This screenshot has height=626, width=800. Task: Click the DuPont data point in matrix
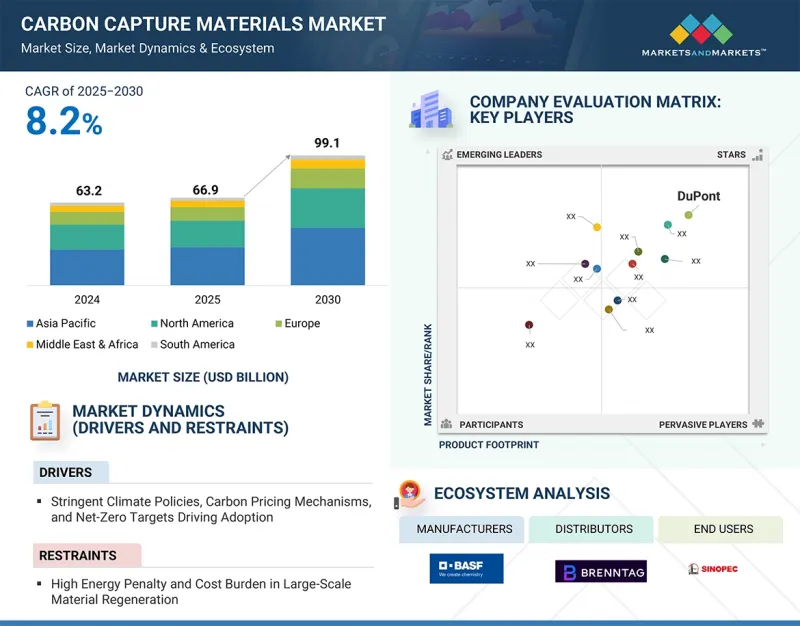coord(688,215)
